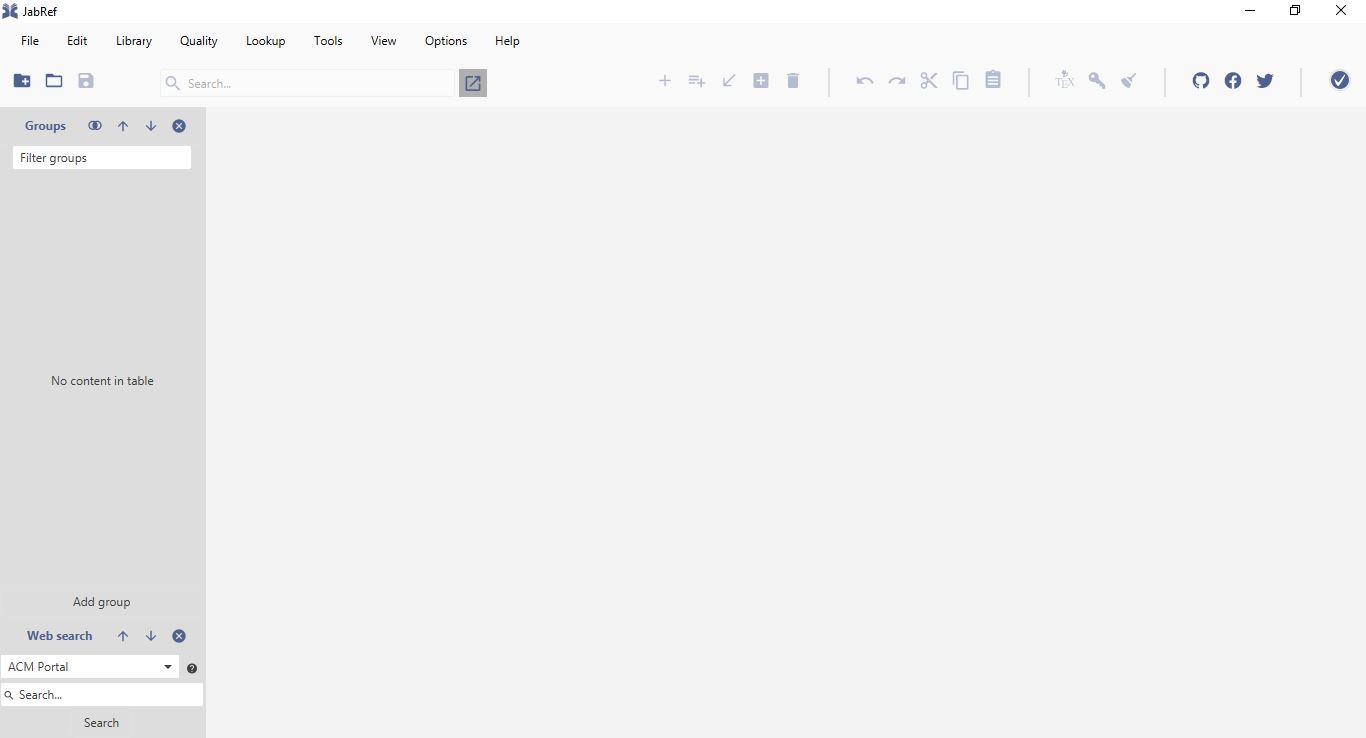Cleanup entries with the broom icon
This screenshot has height=738, width=1366.
coord(1129,81)
